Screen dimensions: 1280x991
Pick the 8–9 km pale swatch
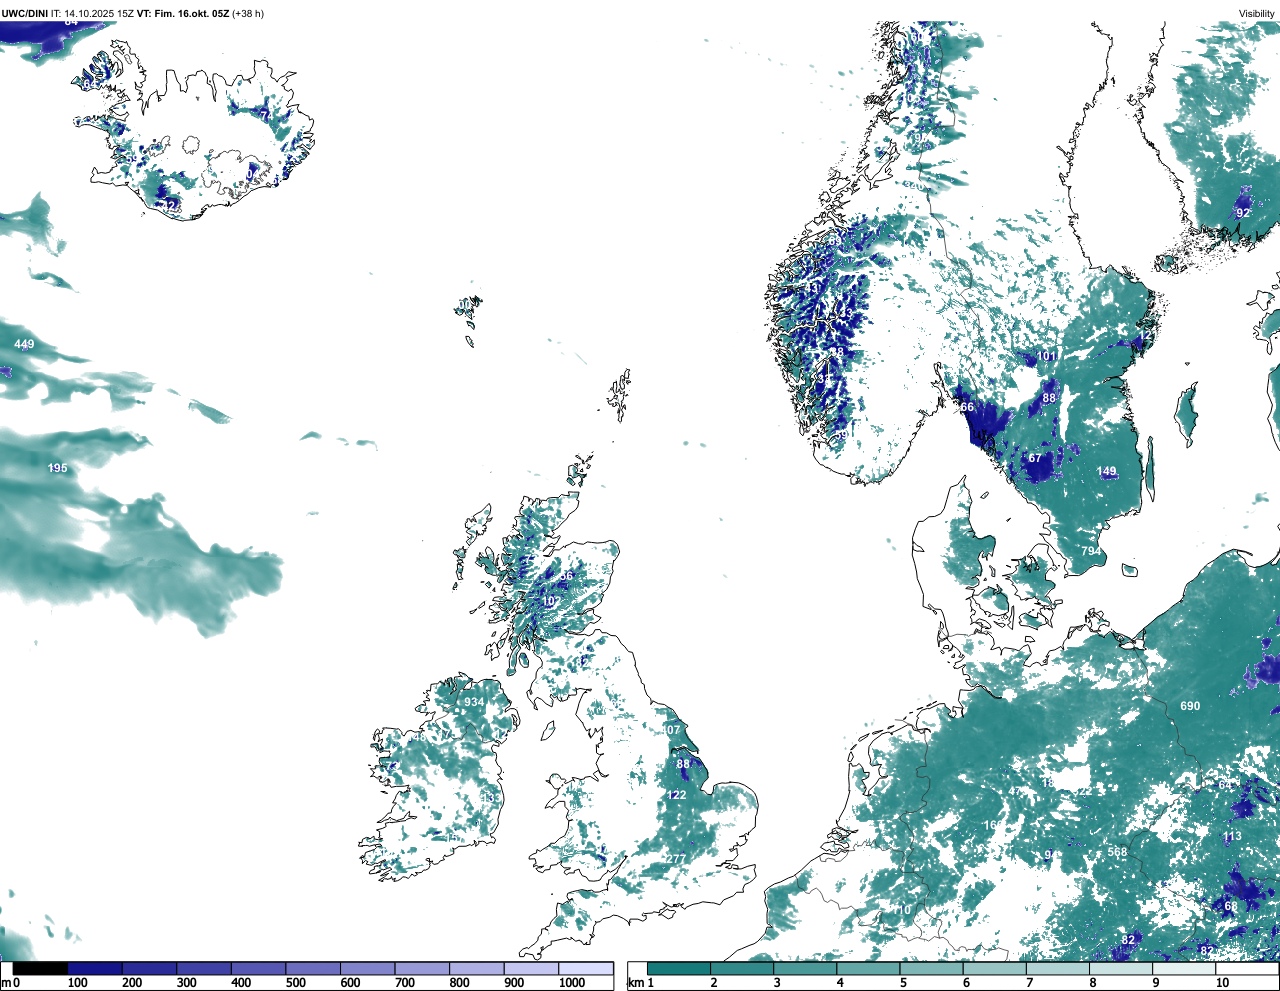(x=1122, y=969)
